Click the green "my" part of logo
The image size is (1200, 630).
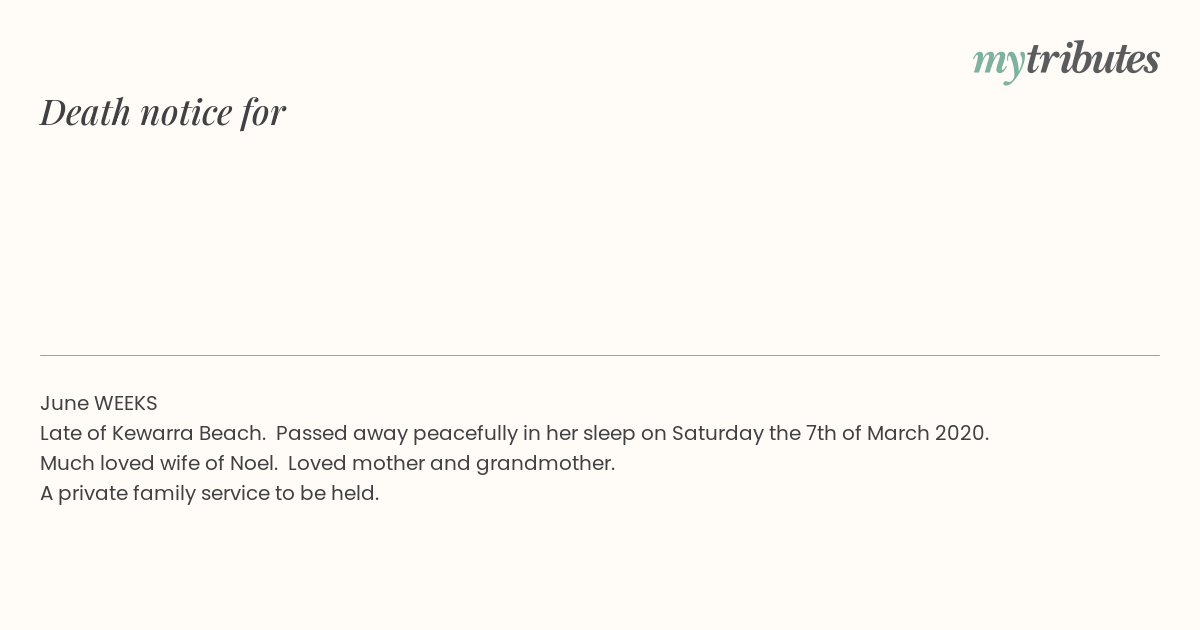(x=999, y=63)
